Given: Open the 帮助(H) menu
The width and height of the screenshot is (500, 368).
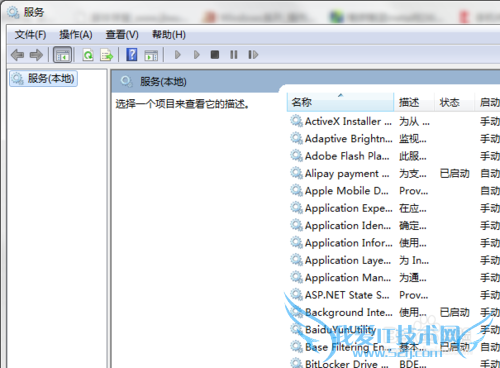Looking at the screenshot, I should click(169, 34).
